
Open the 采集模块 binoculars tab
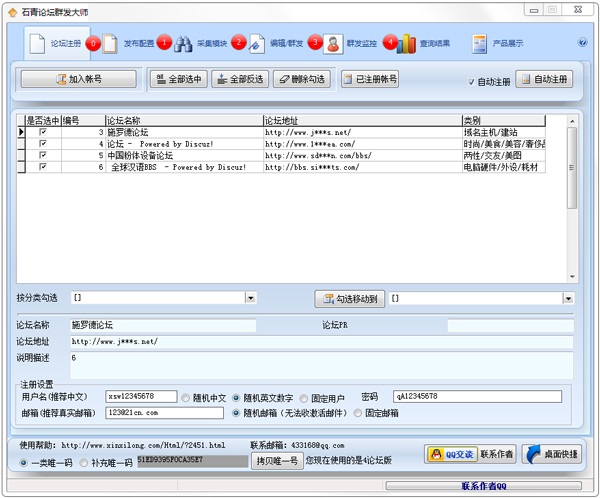[x=201, y=44]
